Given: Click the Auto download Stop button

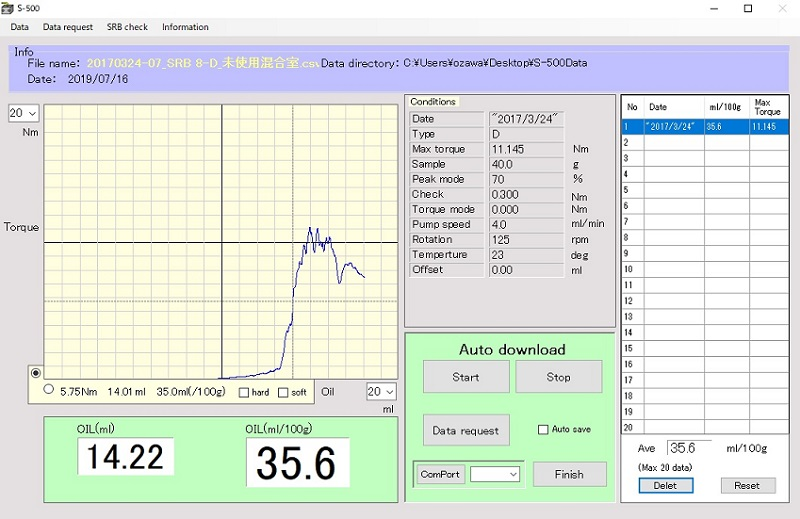Looking at the screenshot, I should coord(559,377).
